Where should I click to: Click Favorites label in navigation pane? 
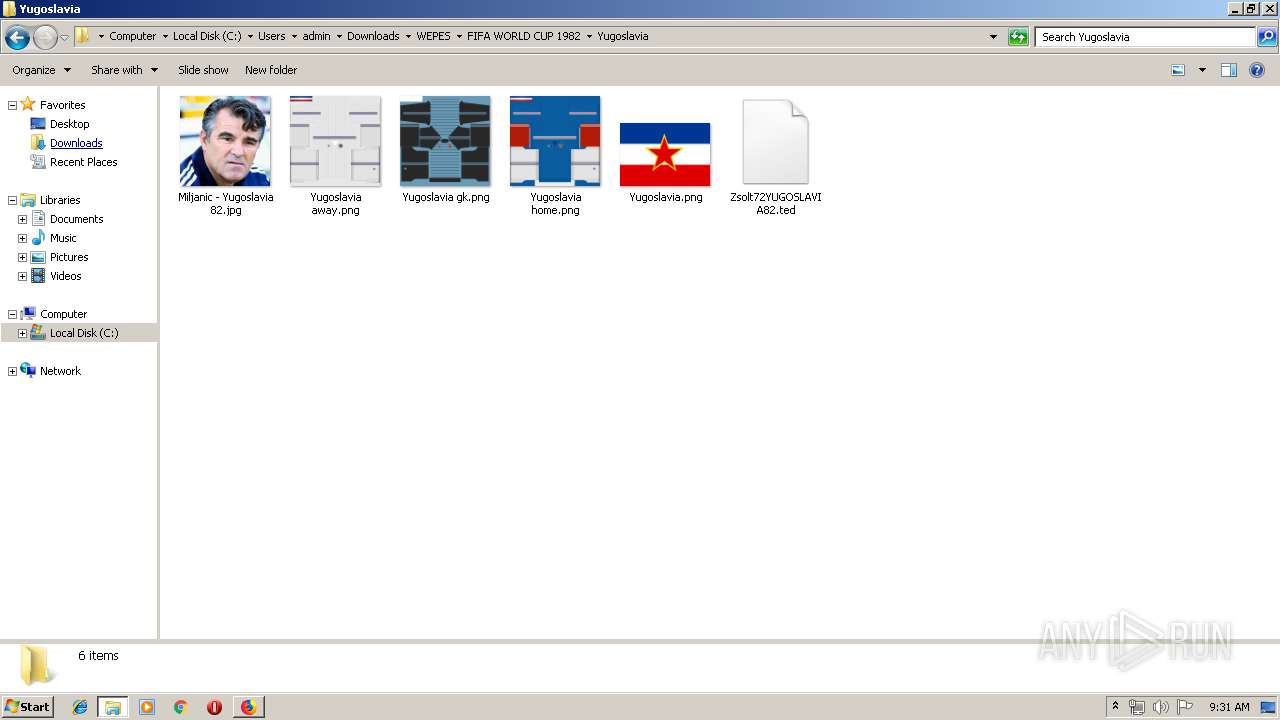coord(62,105)
